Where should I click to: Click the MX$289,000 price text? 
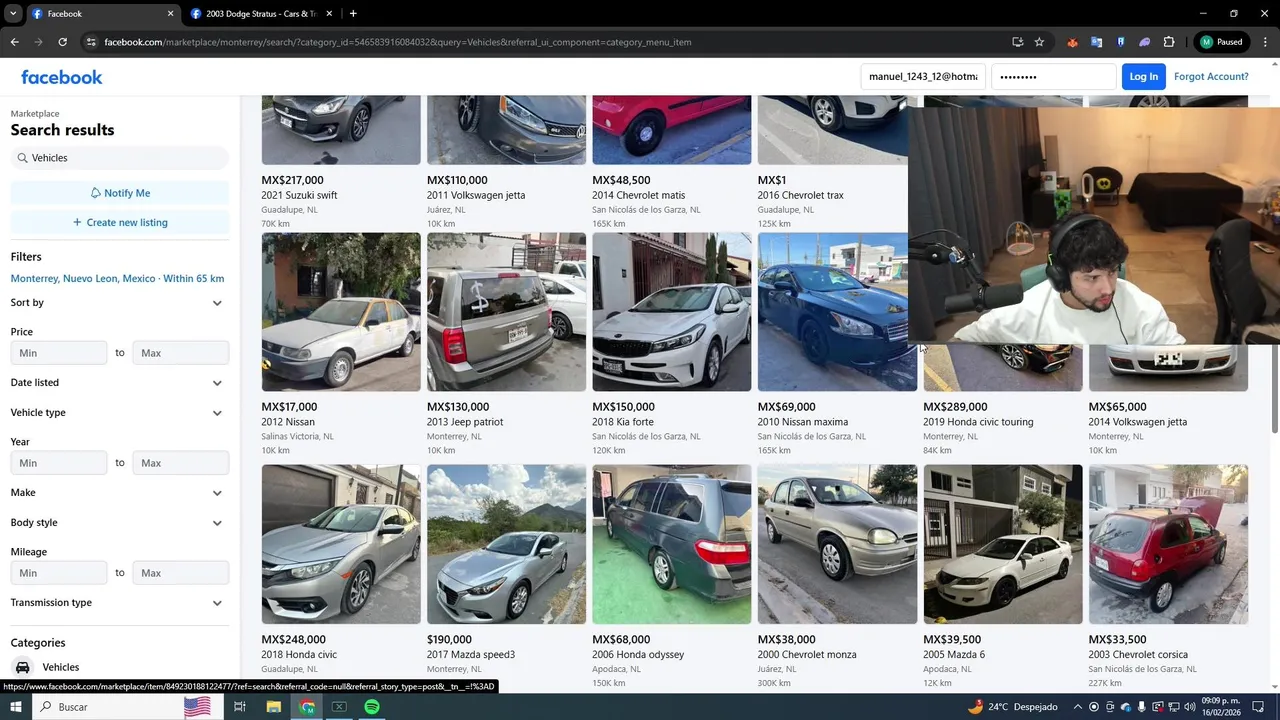[955, 407]
